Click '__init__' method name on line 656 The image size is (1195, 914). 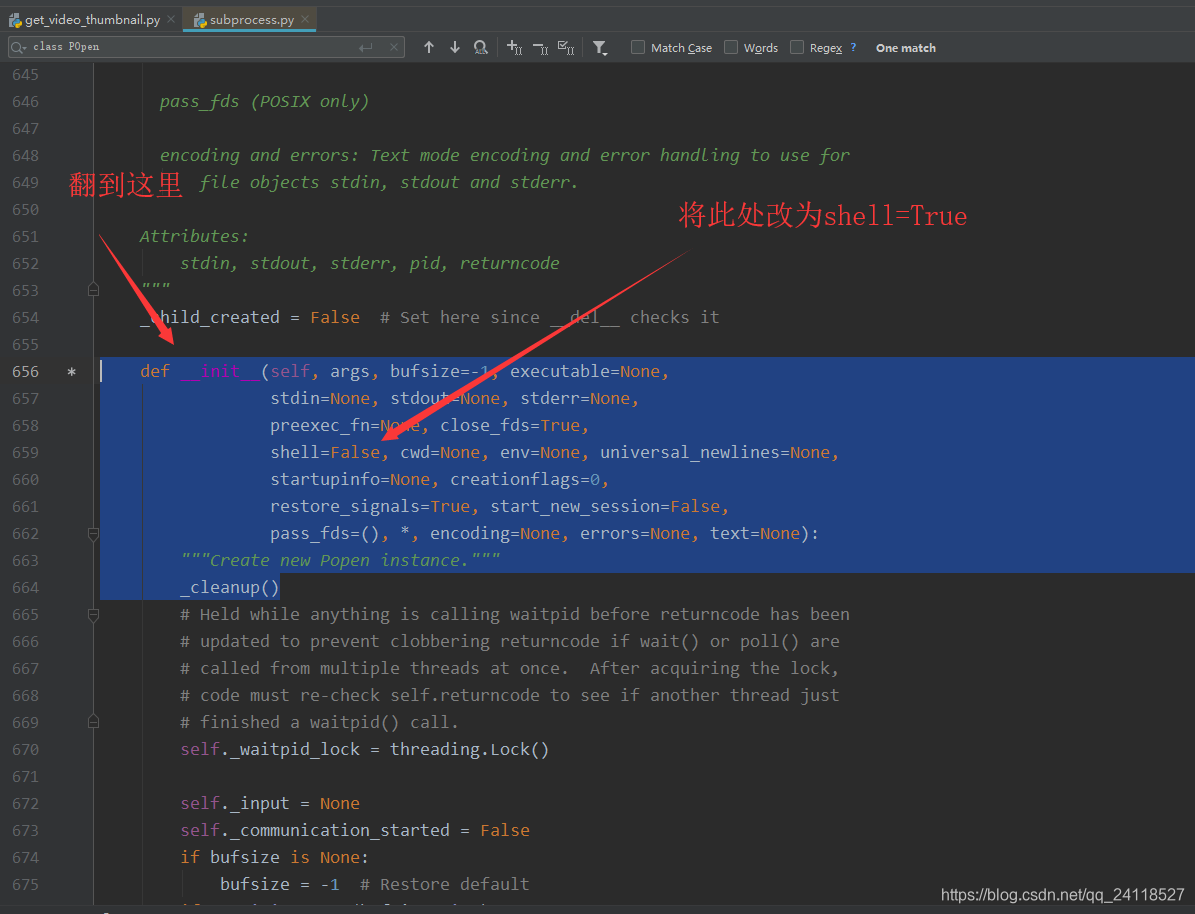[220, 372]
